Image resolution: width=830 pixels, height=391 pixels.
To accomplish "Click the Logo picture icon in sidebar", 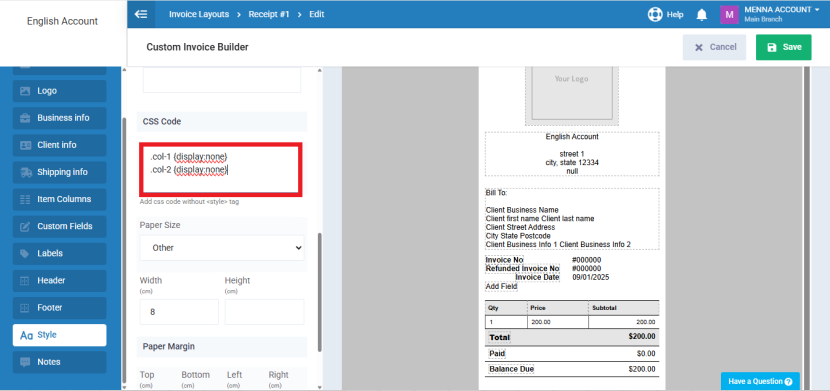I will [25, 91].
